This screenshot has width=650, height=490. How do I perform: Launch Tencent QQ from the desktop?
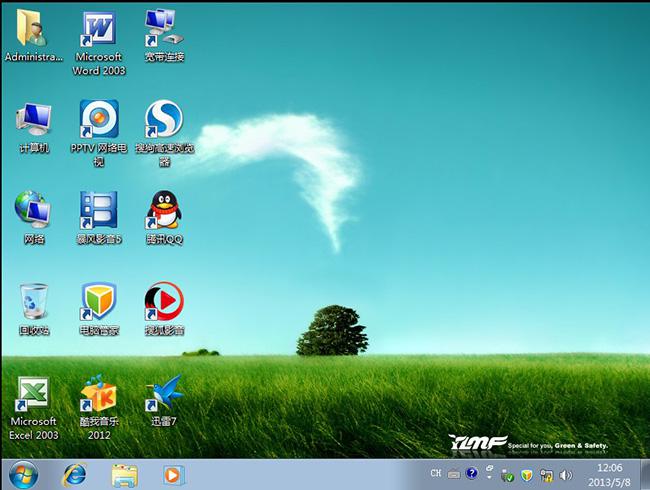coord(163,211)
